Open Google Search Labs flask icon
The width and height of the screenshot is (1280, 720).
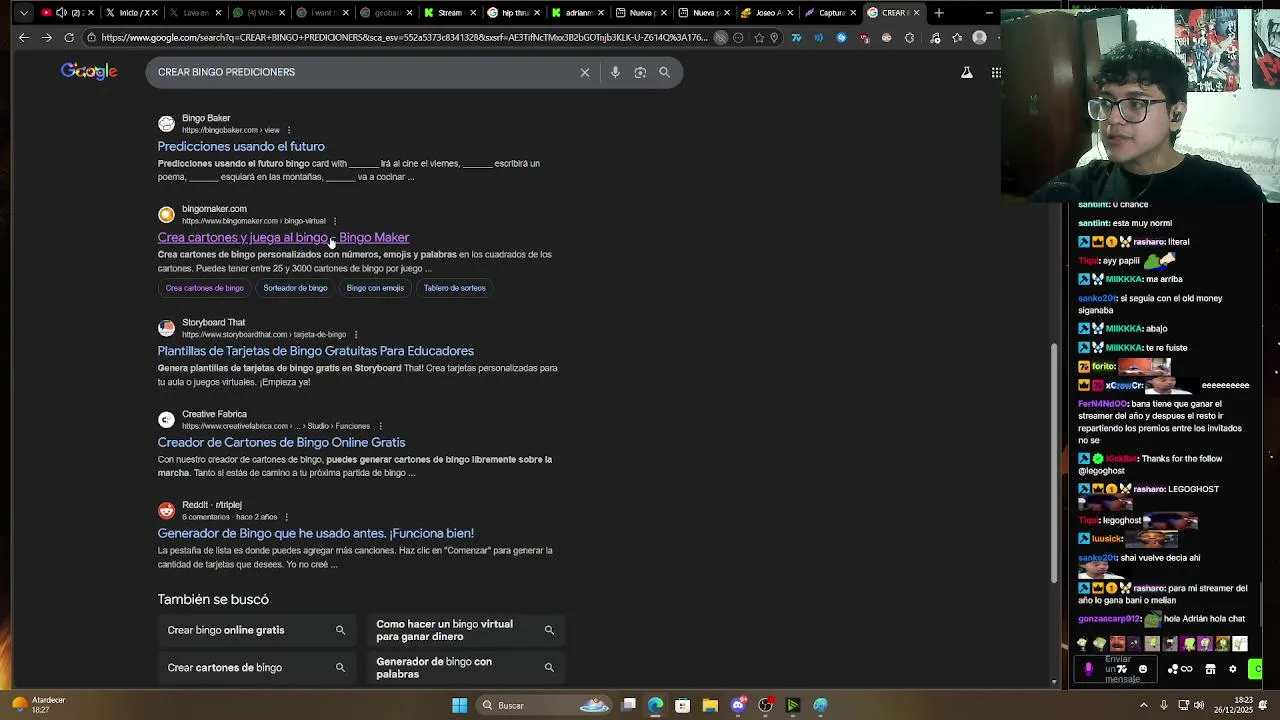[x=967, y=72]
